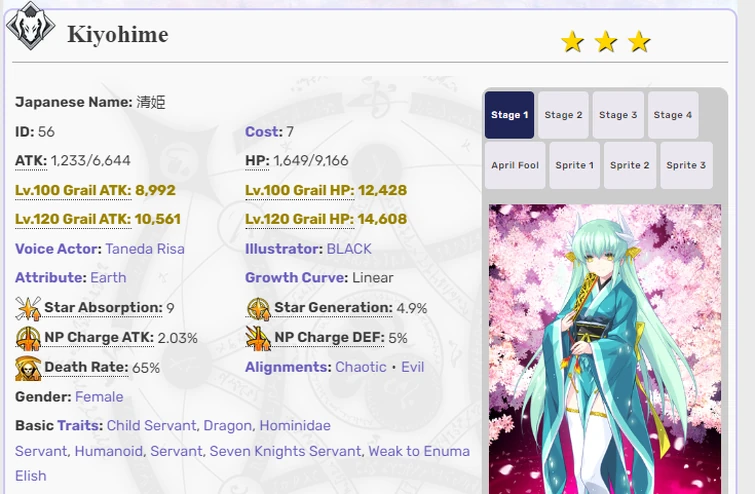This screenshot has width=755, height=494.
Task: Open the Hominidae Servant trait link
Action: 295,426
